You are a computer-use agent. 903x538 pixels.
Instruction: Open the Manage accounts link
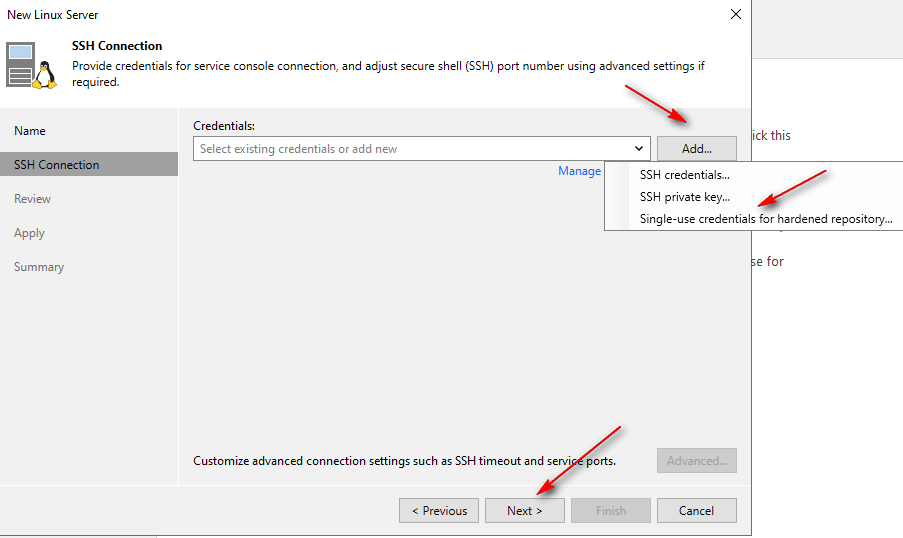[x=580, y=171]
